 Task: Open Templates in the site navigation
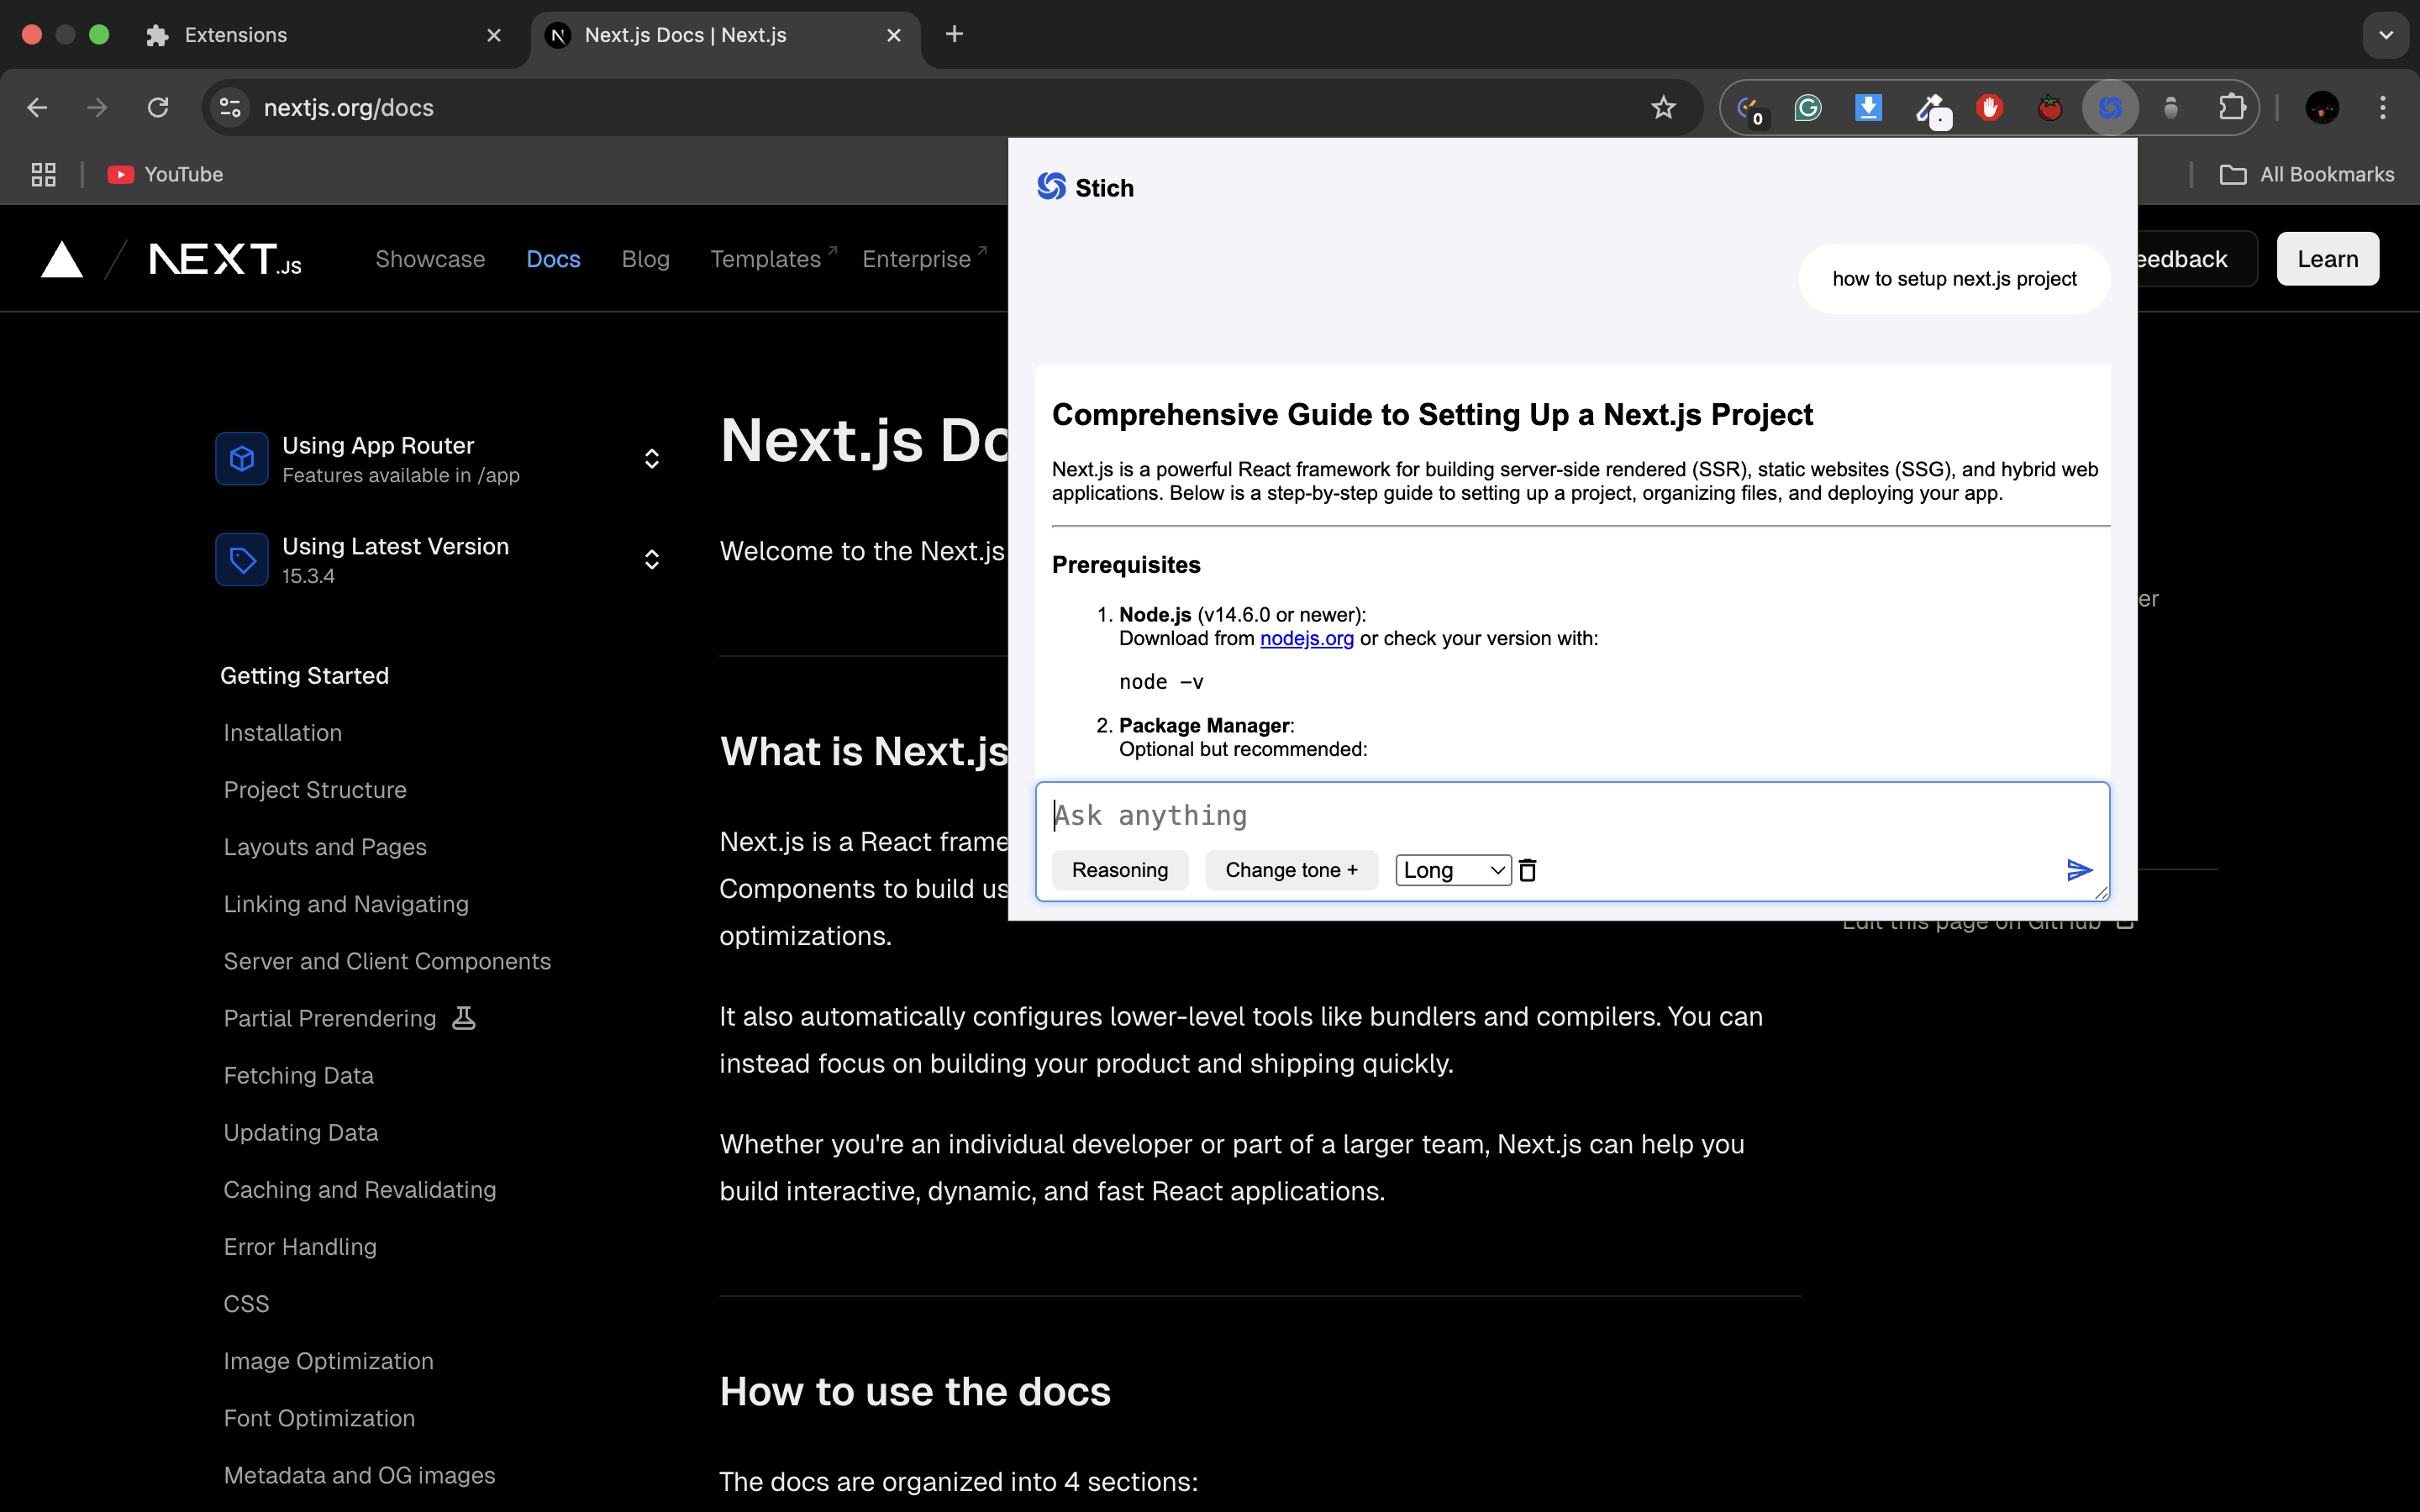click(x=773, y=259)
